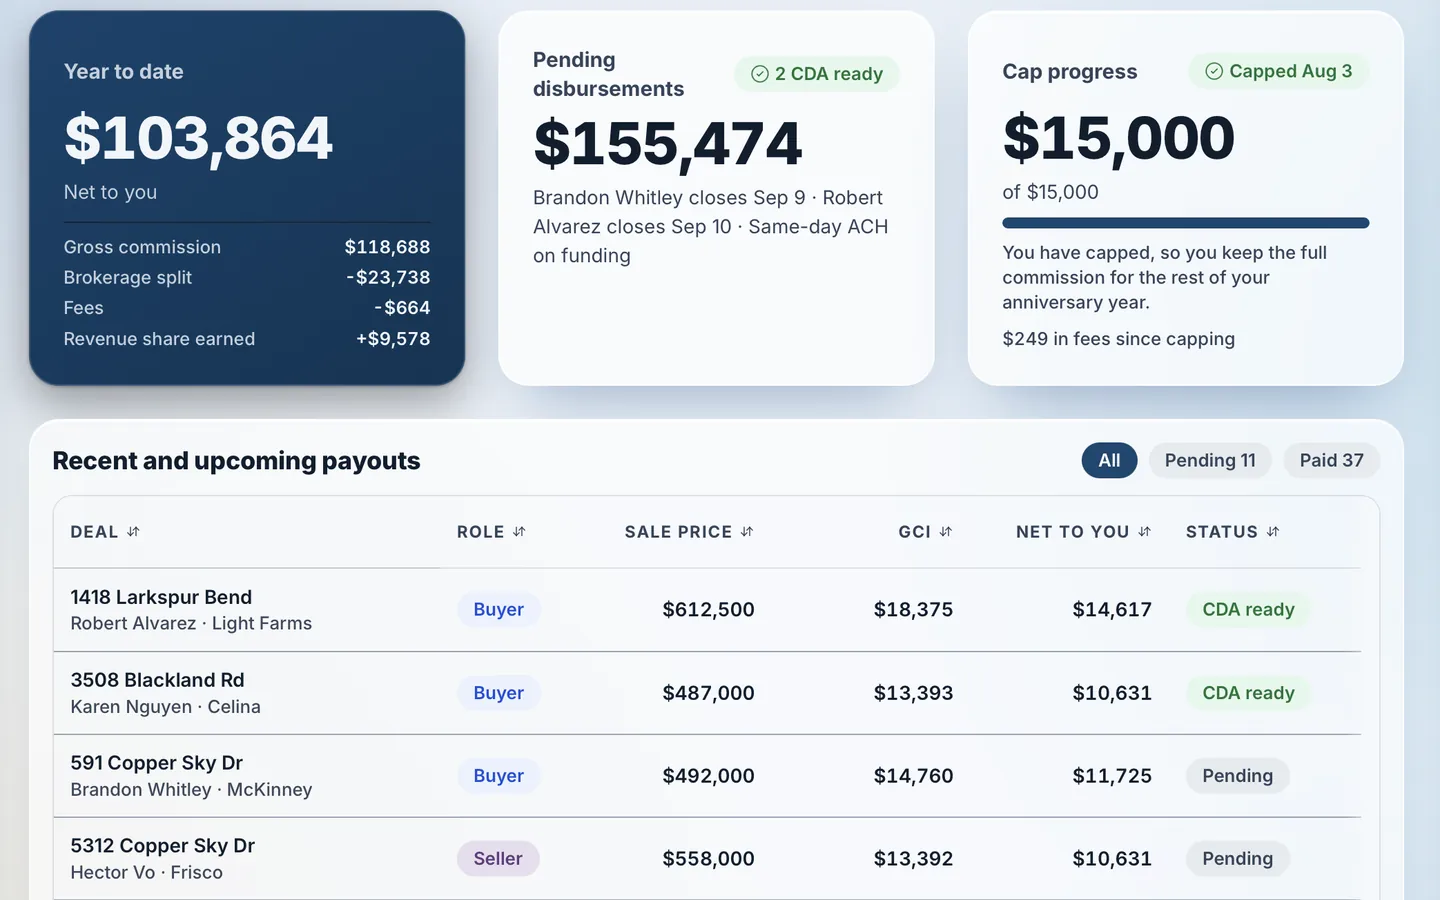1440x900 pixels.
Task: Click the $14,617 net to you cell
Action: 1112,610
